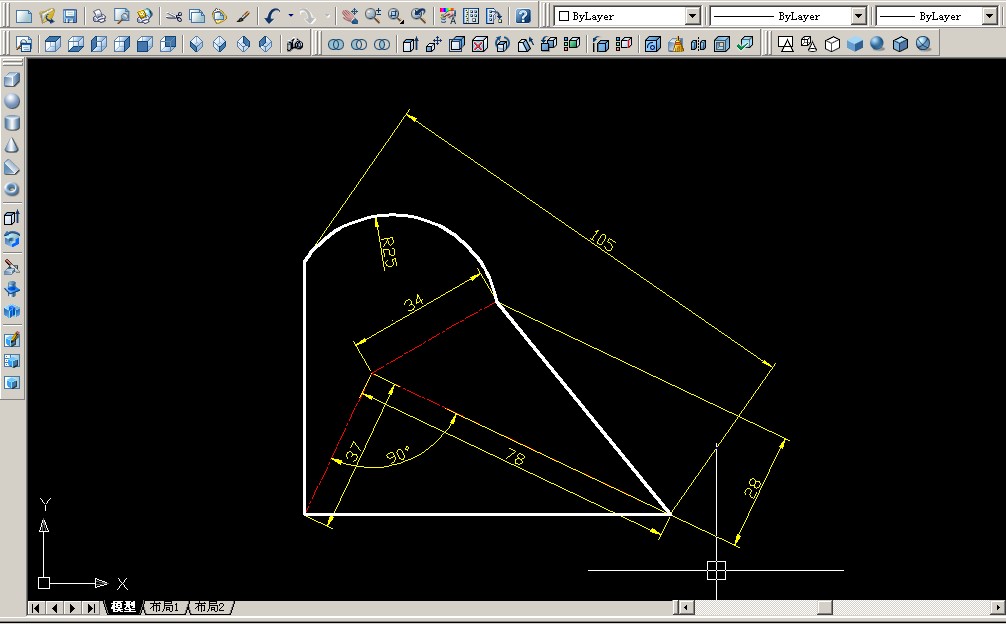
Task: Select the Zoom Realtime magnifier
Action: pyautogui.click(x=373, y=16)
